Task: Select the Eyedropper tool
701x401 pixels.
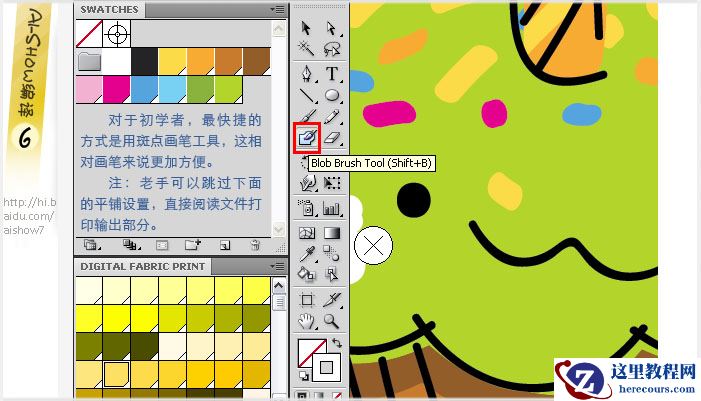Action: (307, 253)
